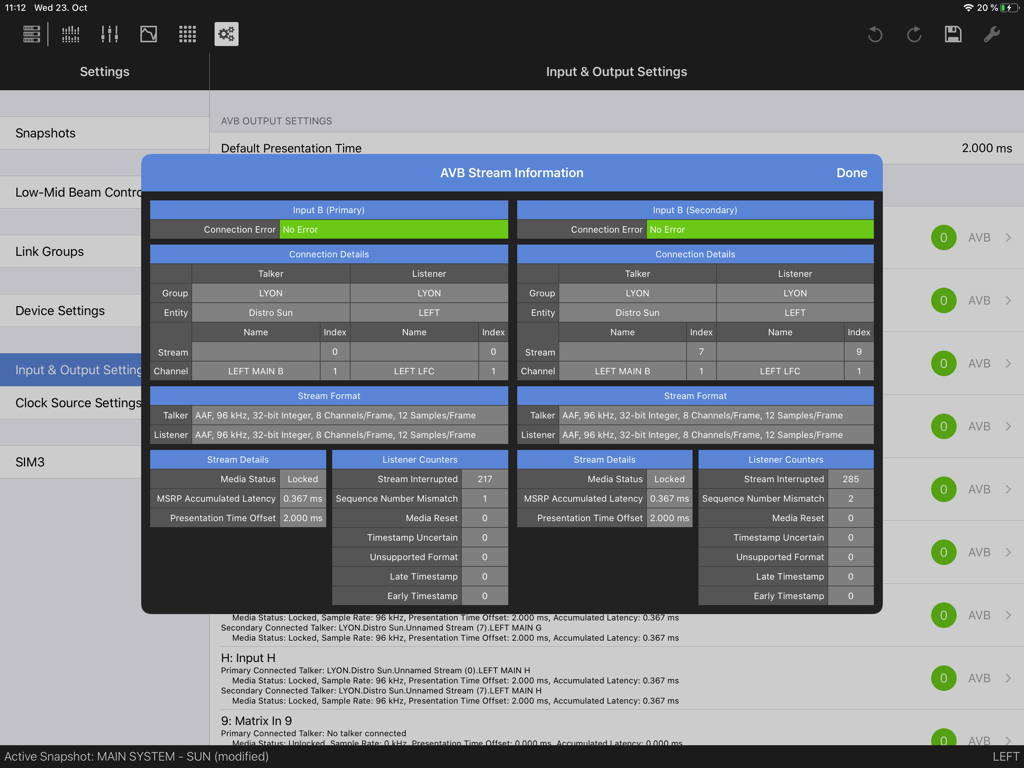The height and width of the screenshot is (768, 1024).
Task: Click the highlighted settings gears icon
Action: pos(226,33)
